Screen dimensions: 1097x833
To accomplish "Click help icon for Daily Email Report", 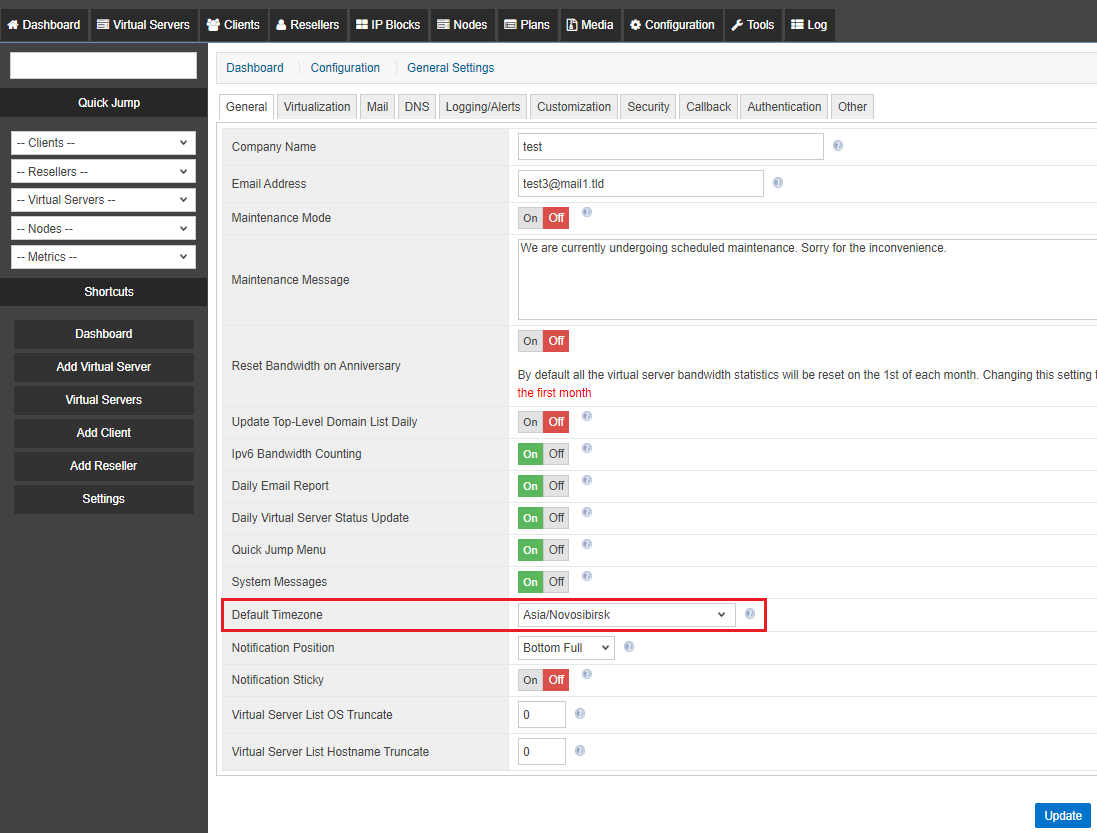I will [x=587, y=480].
